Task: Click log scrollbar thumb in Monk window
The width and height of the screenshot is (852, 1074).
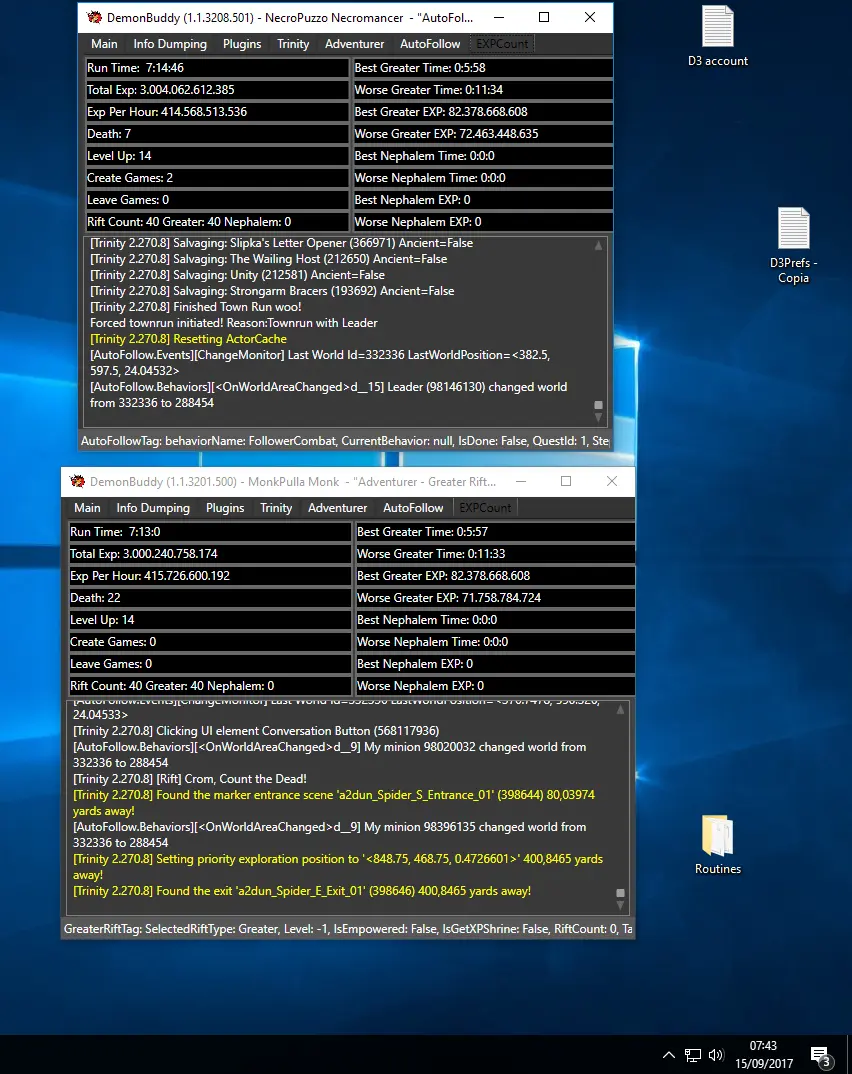Action: click(x=620, y=893)
